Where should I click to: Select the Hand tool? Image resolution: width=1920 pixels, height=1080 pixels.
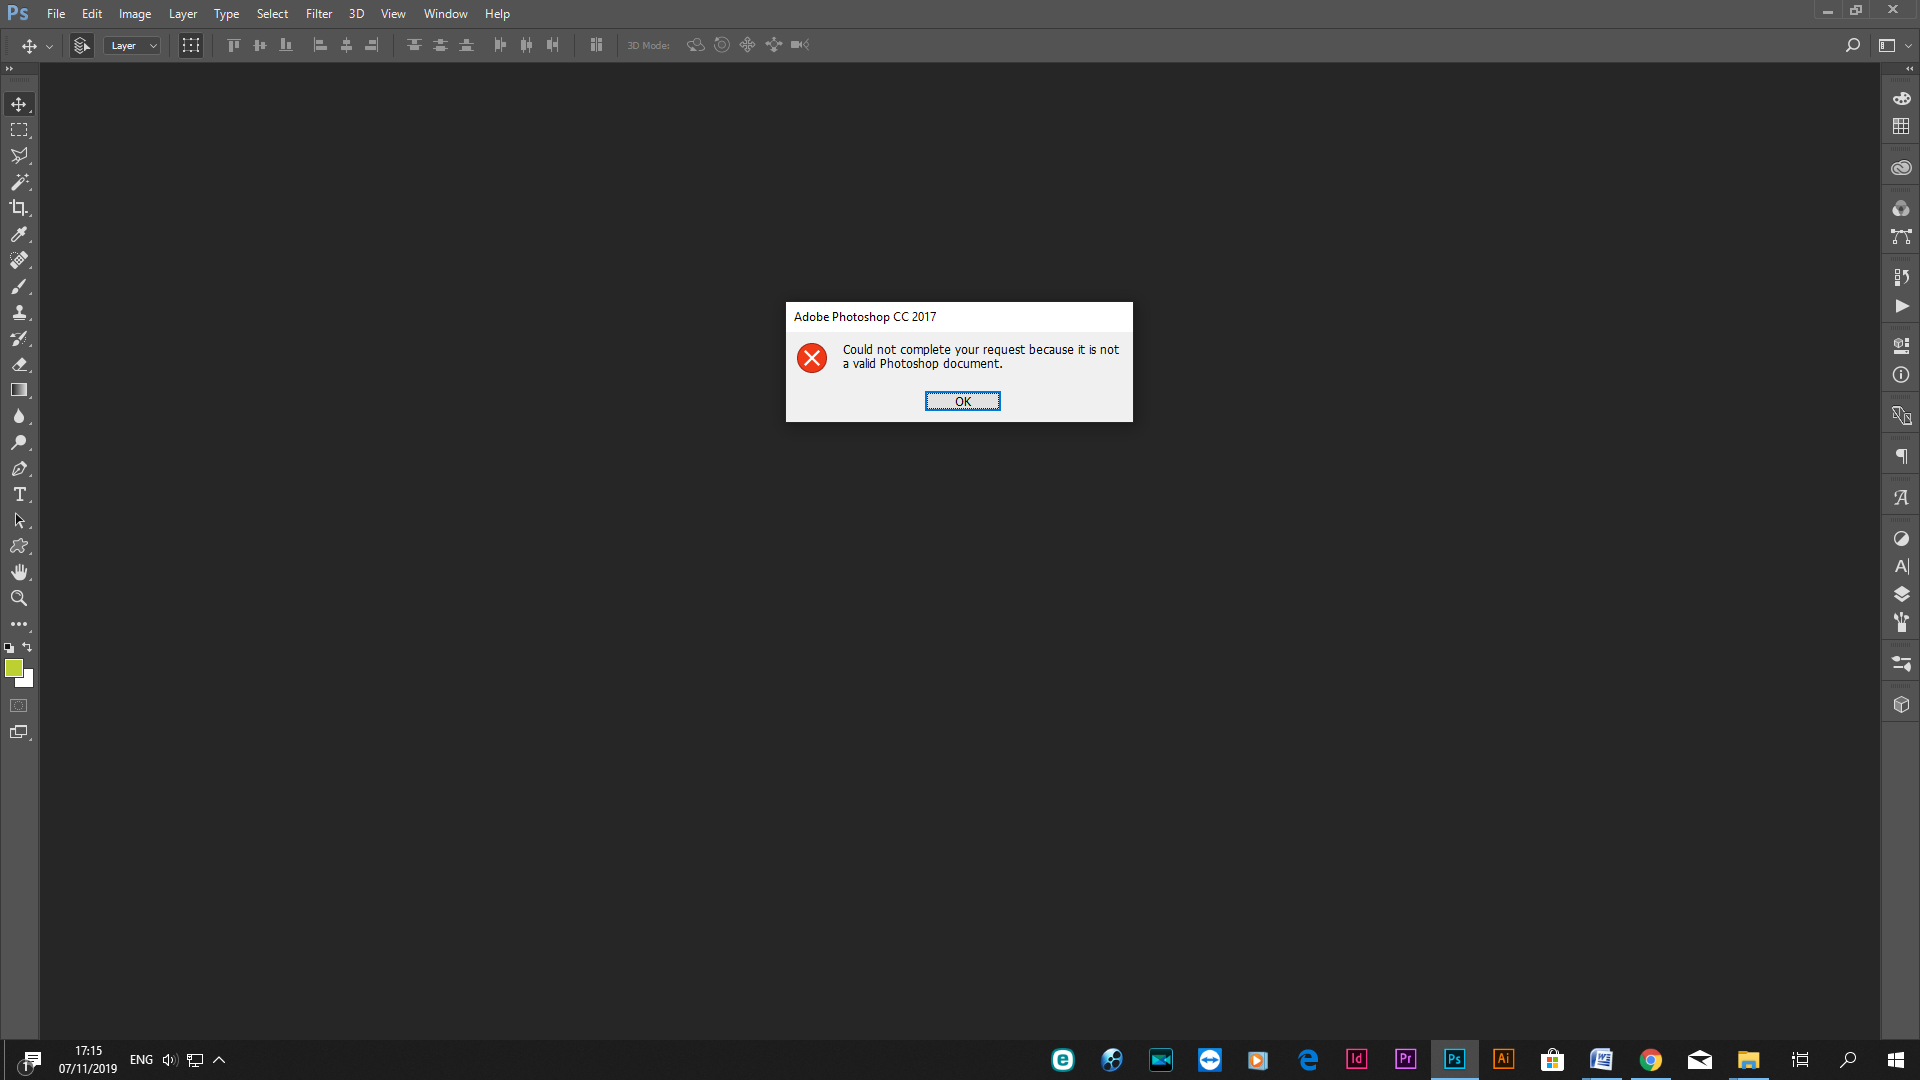[x=19, y=572]
